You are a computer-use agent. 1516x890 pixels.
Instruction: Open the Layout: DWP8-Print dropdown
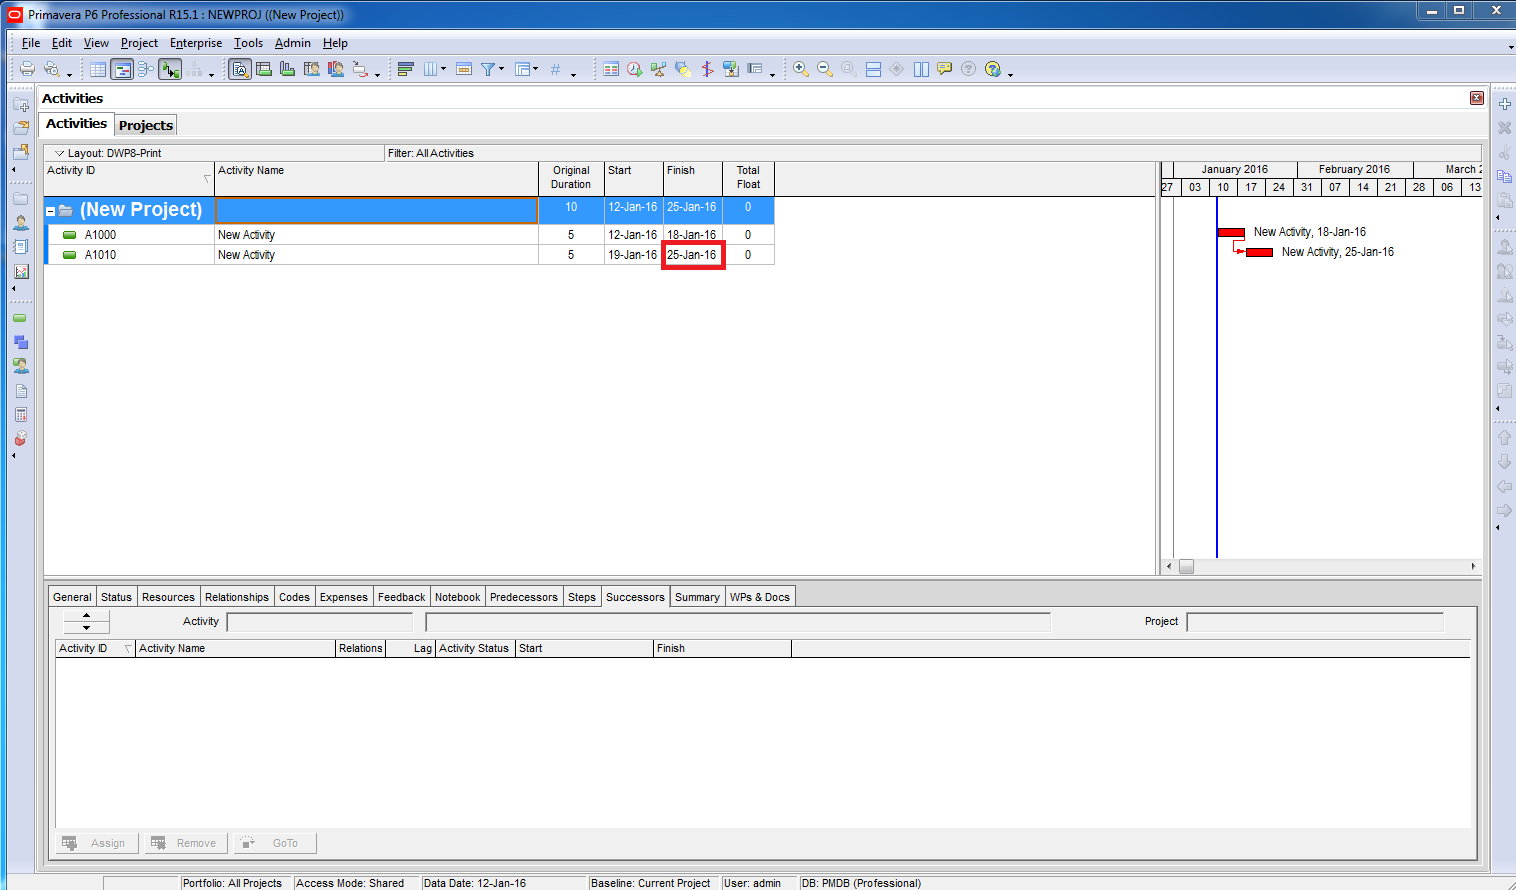(60, 153)
